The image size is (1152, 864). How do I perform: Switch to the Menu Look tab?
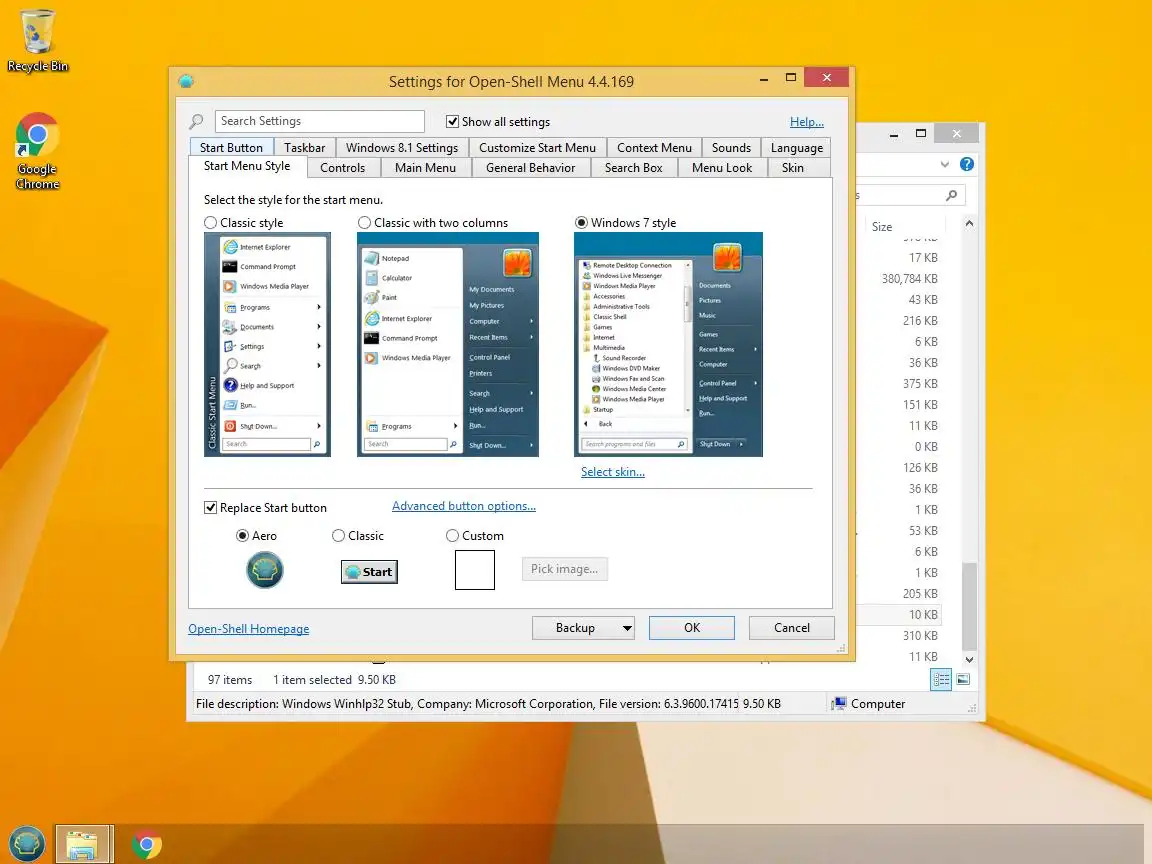coord(722,168)
